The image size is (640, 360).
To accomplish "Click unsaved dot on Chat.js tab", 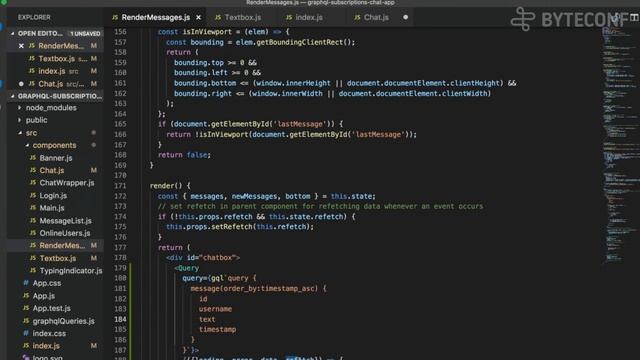I will pos(405,18).
